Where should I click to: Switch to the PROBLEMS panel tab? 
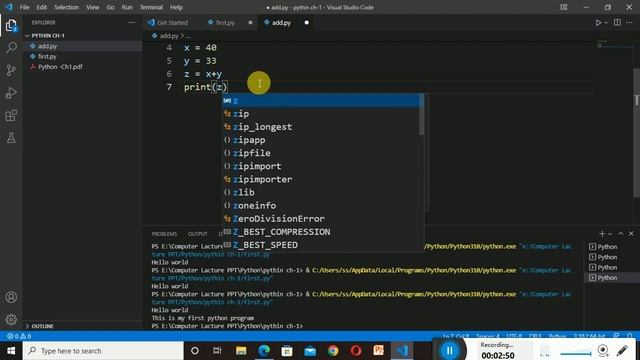pos(164,234)
